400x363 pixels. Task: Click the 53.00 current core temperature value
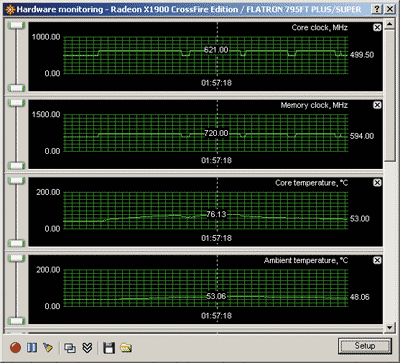(x=360, y=219)
